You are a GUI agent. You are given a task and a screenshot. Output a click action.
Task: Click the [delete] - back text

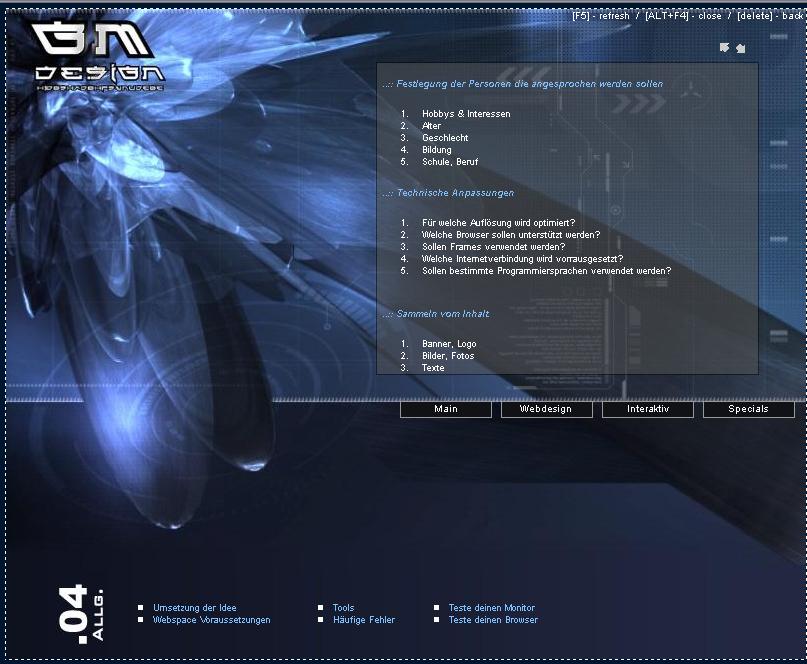click(770, 16)
